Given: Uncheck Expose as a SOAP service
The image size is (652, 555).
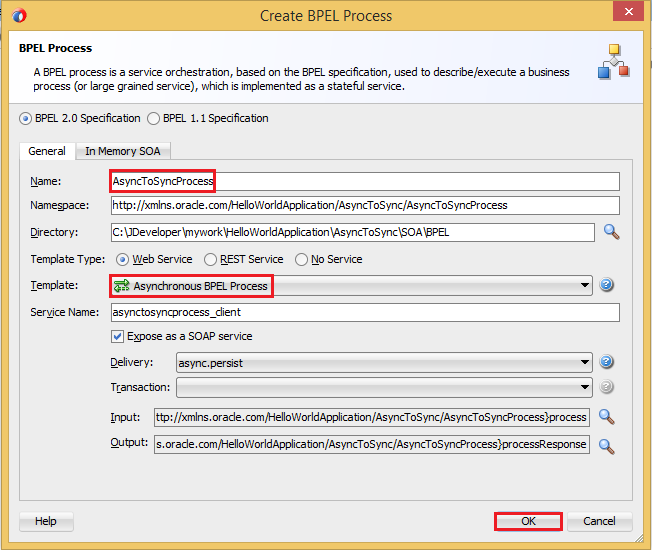Looking at the screenshot, I should click(118, 337).
